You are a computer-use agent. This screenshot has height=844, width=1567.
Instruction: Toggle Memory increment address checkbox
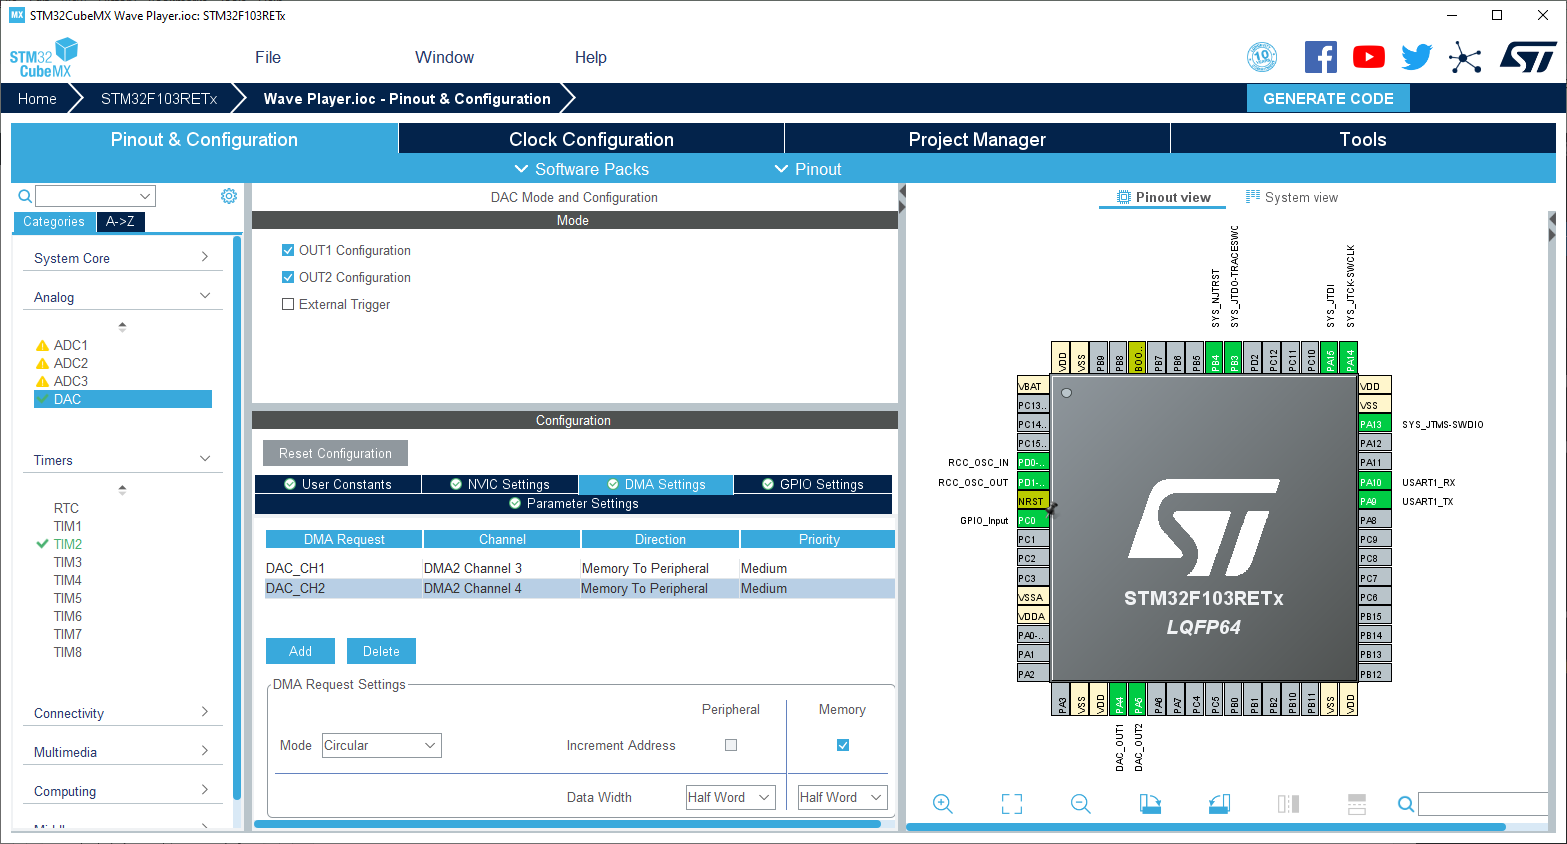point(843,745)
